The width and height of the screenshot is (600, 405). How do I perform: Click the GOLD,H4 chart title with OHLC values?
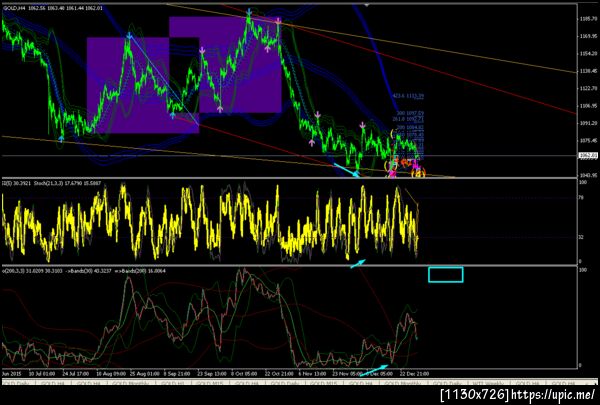(52, 8)
